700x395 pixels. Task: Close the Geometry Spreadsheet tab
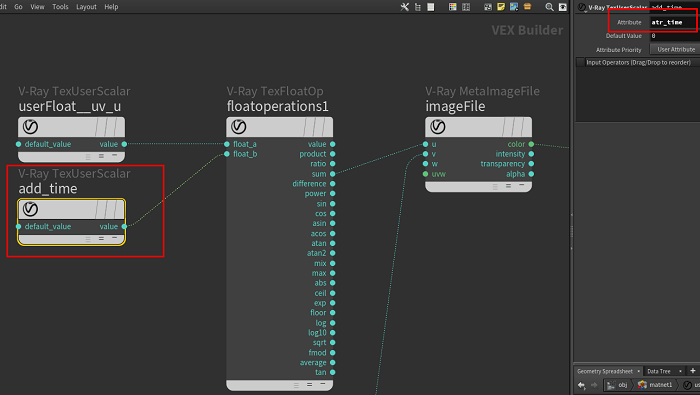[x=638, y=371]
